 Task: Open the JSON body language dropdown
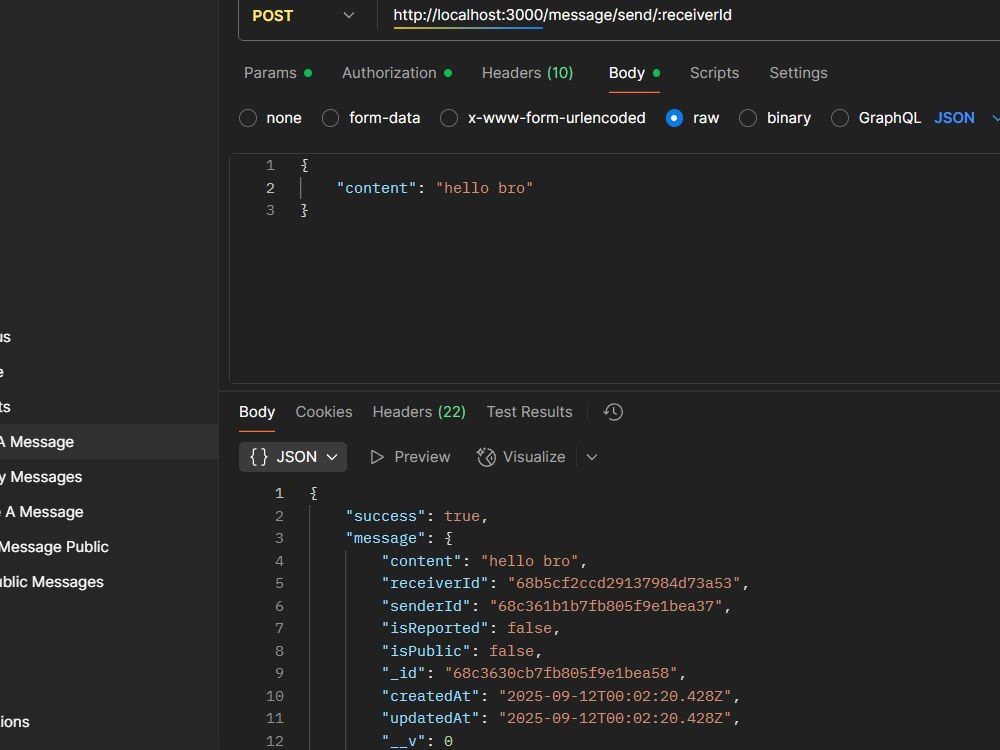966,118
